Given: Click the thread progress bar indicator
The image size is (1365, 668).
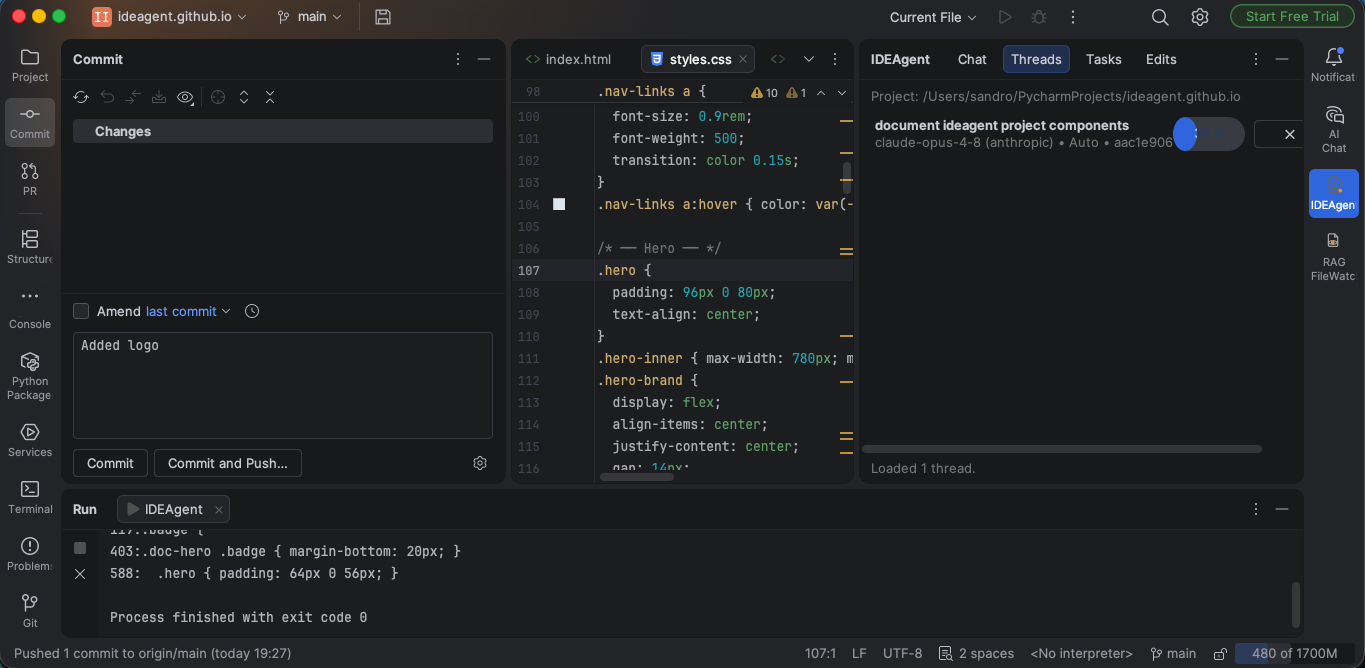Looking at the screenshot, I should coord(1208,134).
